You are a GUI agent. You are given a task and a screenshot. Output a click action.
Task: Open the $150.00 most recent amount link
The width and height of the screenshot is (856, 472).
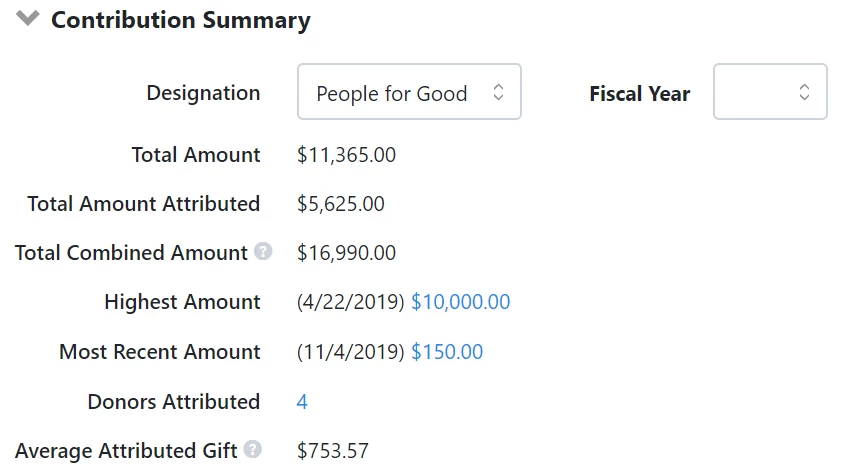pyautogui.click(x=447, y=352)
